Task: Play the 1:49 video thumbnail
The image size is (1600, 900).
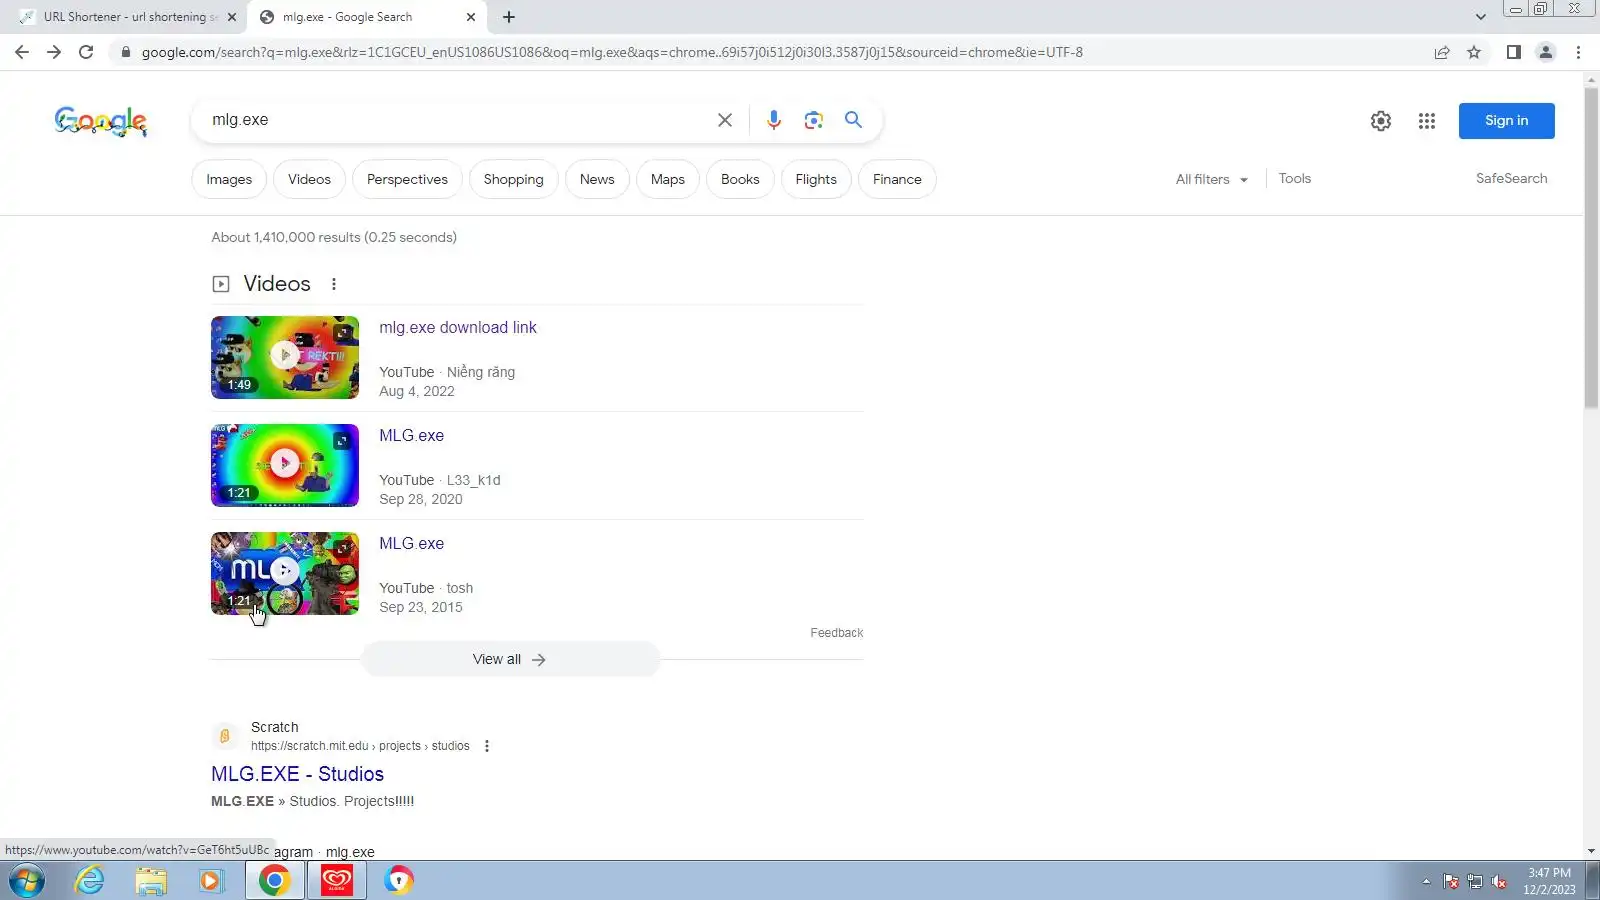Action: [x=285, y=357]
